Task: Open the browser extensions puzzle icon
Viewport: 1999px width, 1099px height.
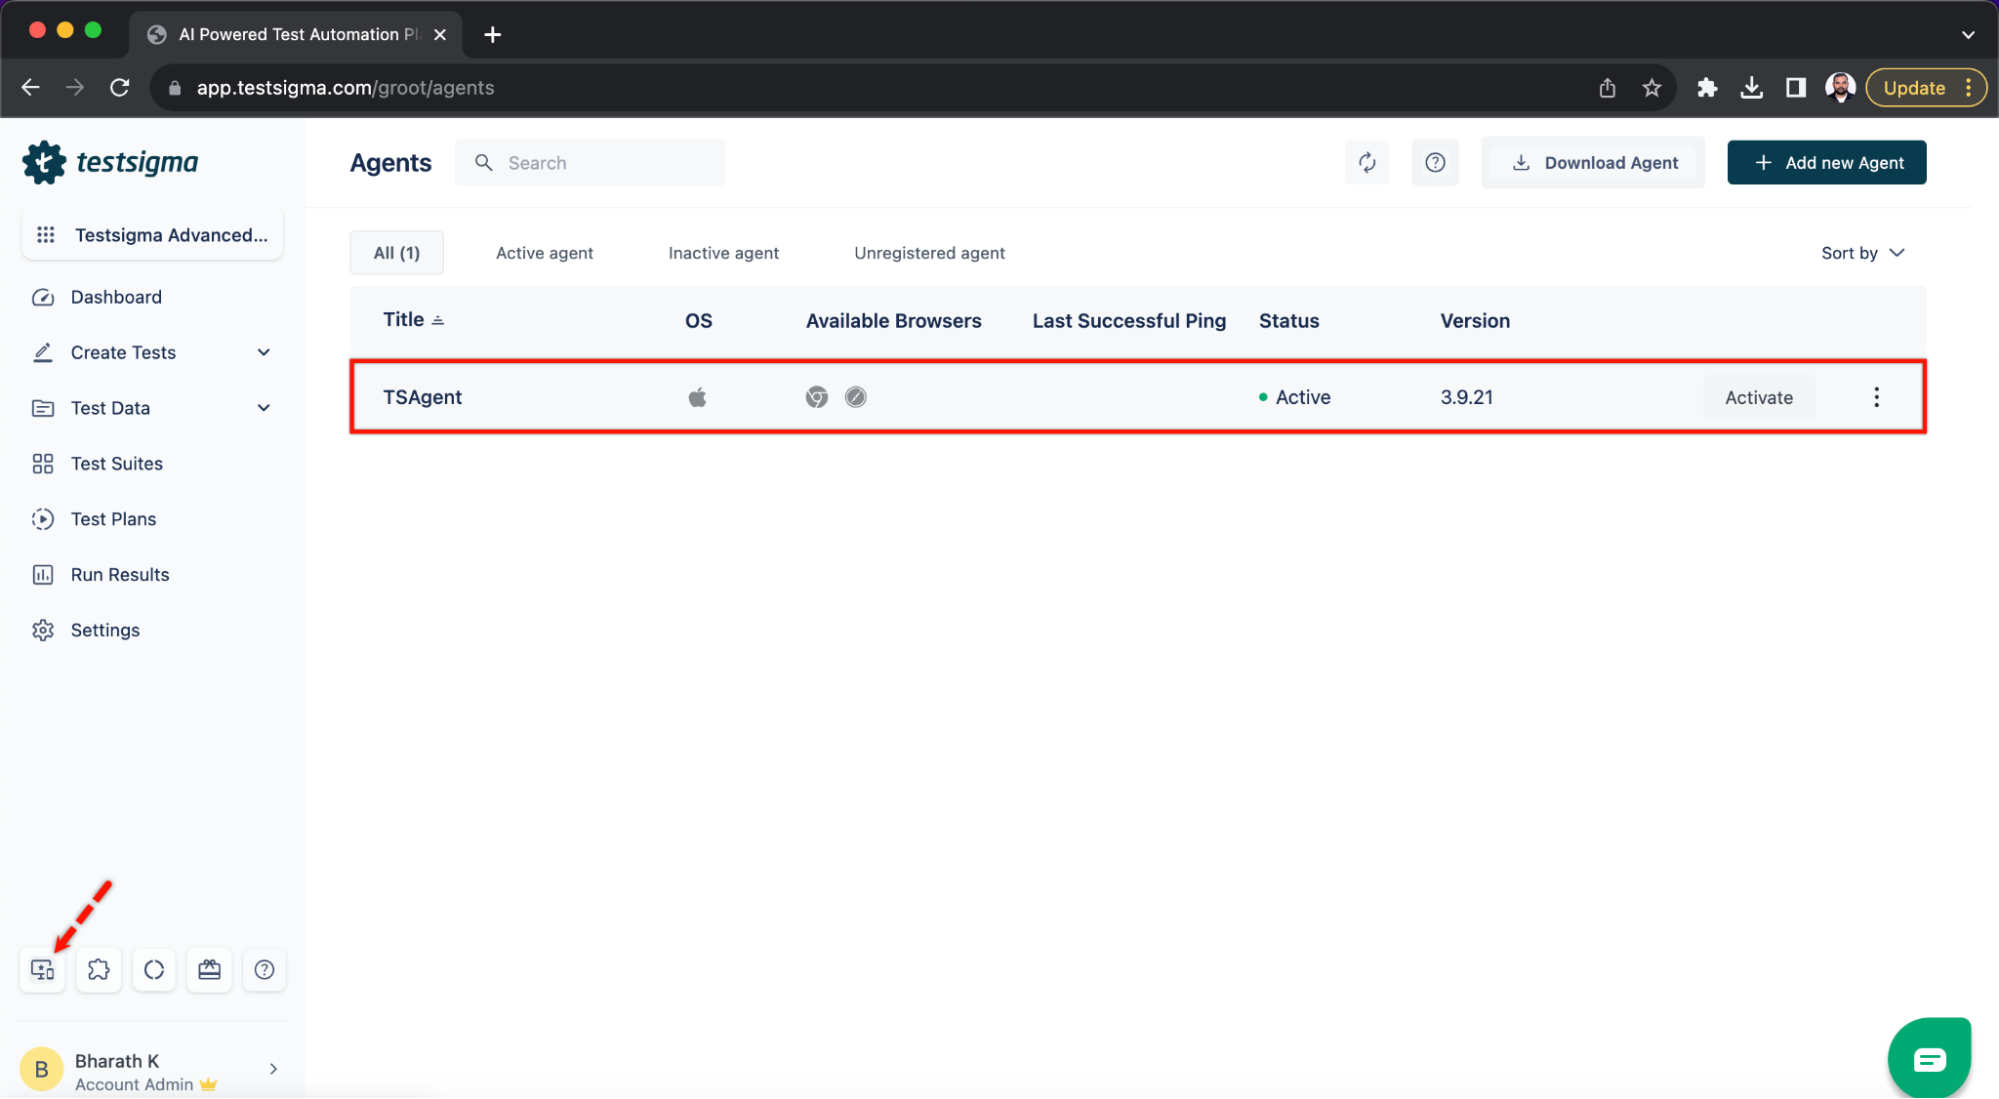Action: point(1707,88)
